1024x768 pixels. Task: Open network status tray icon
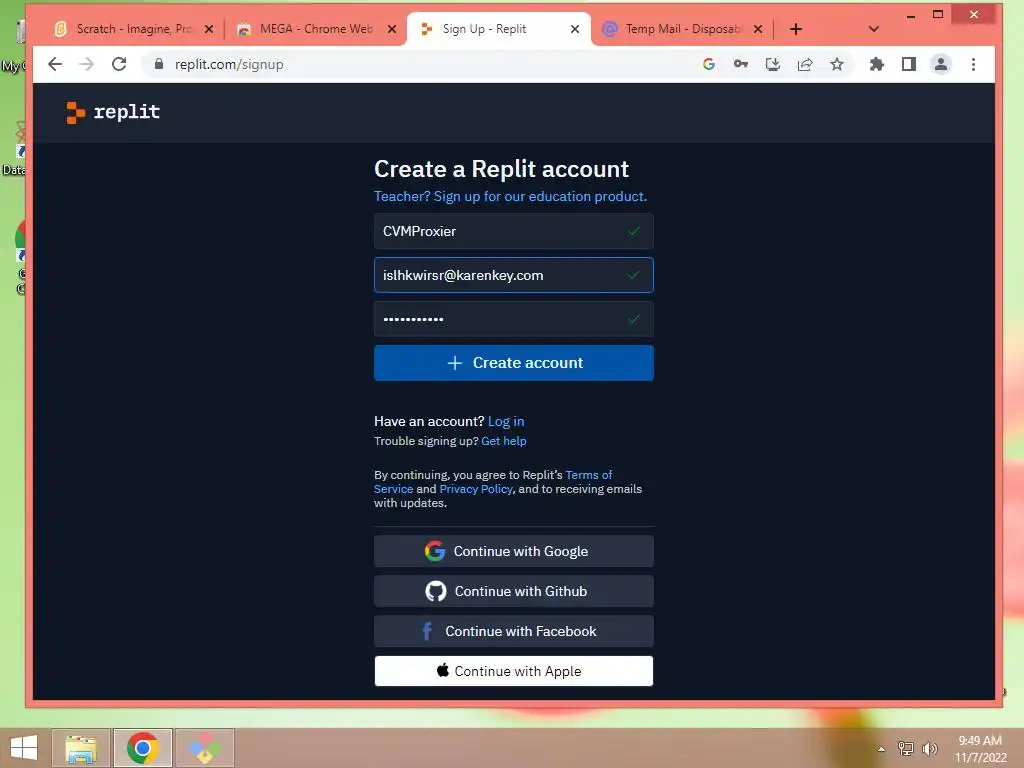click(905, 748)
